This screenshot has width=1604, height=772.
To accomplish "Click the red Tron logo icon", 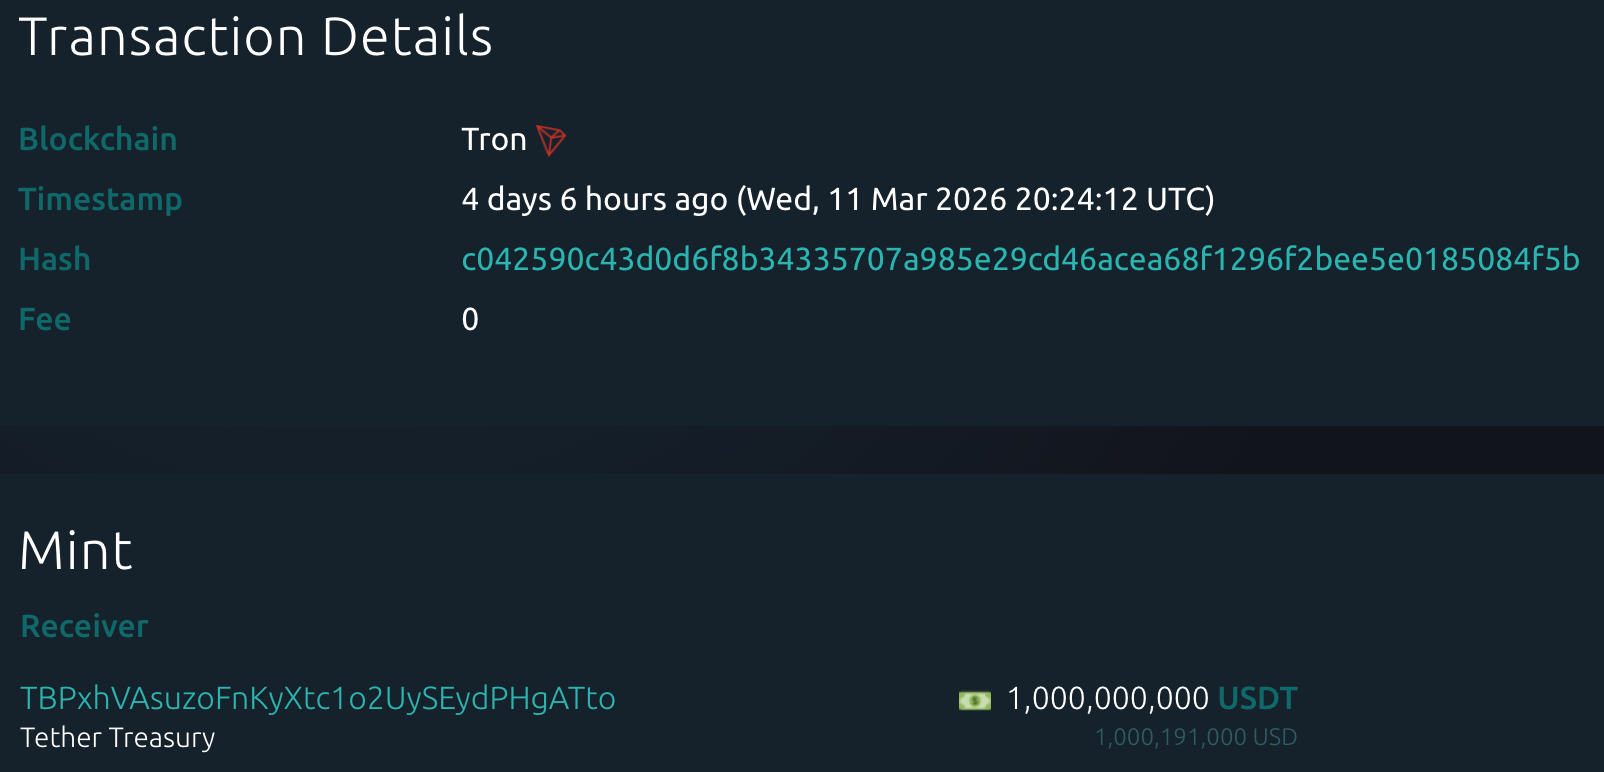I will [x=551, y=140].
